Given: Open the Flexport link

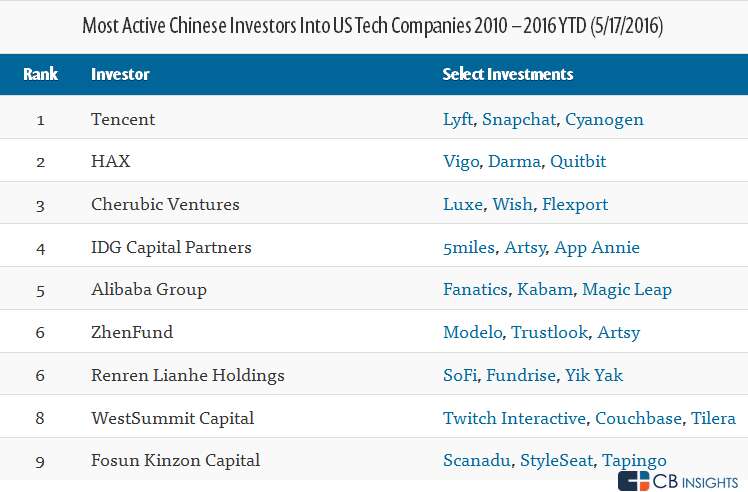Looking at the screenshot, I should [x=574, y=204].
